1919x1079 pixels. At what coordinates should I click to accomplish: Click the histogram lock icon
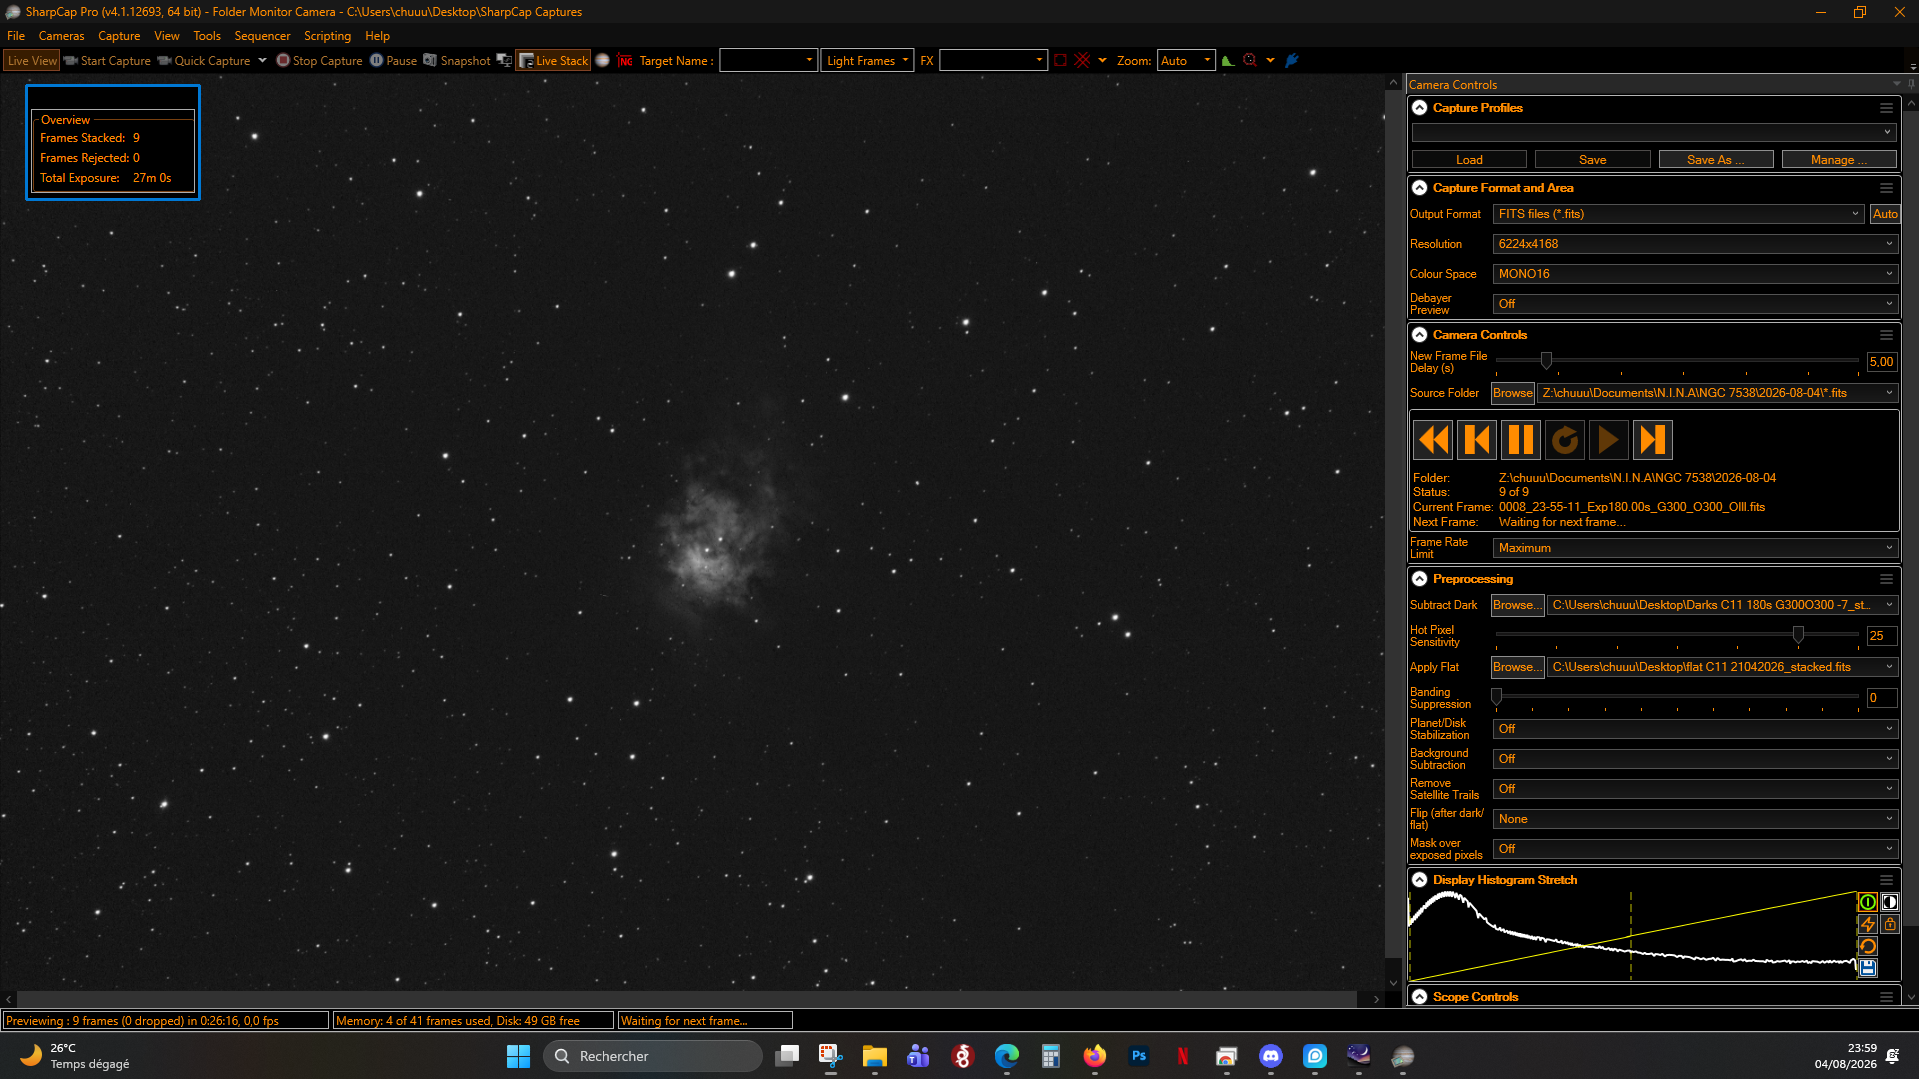pos(1889,924)
